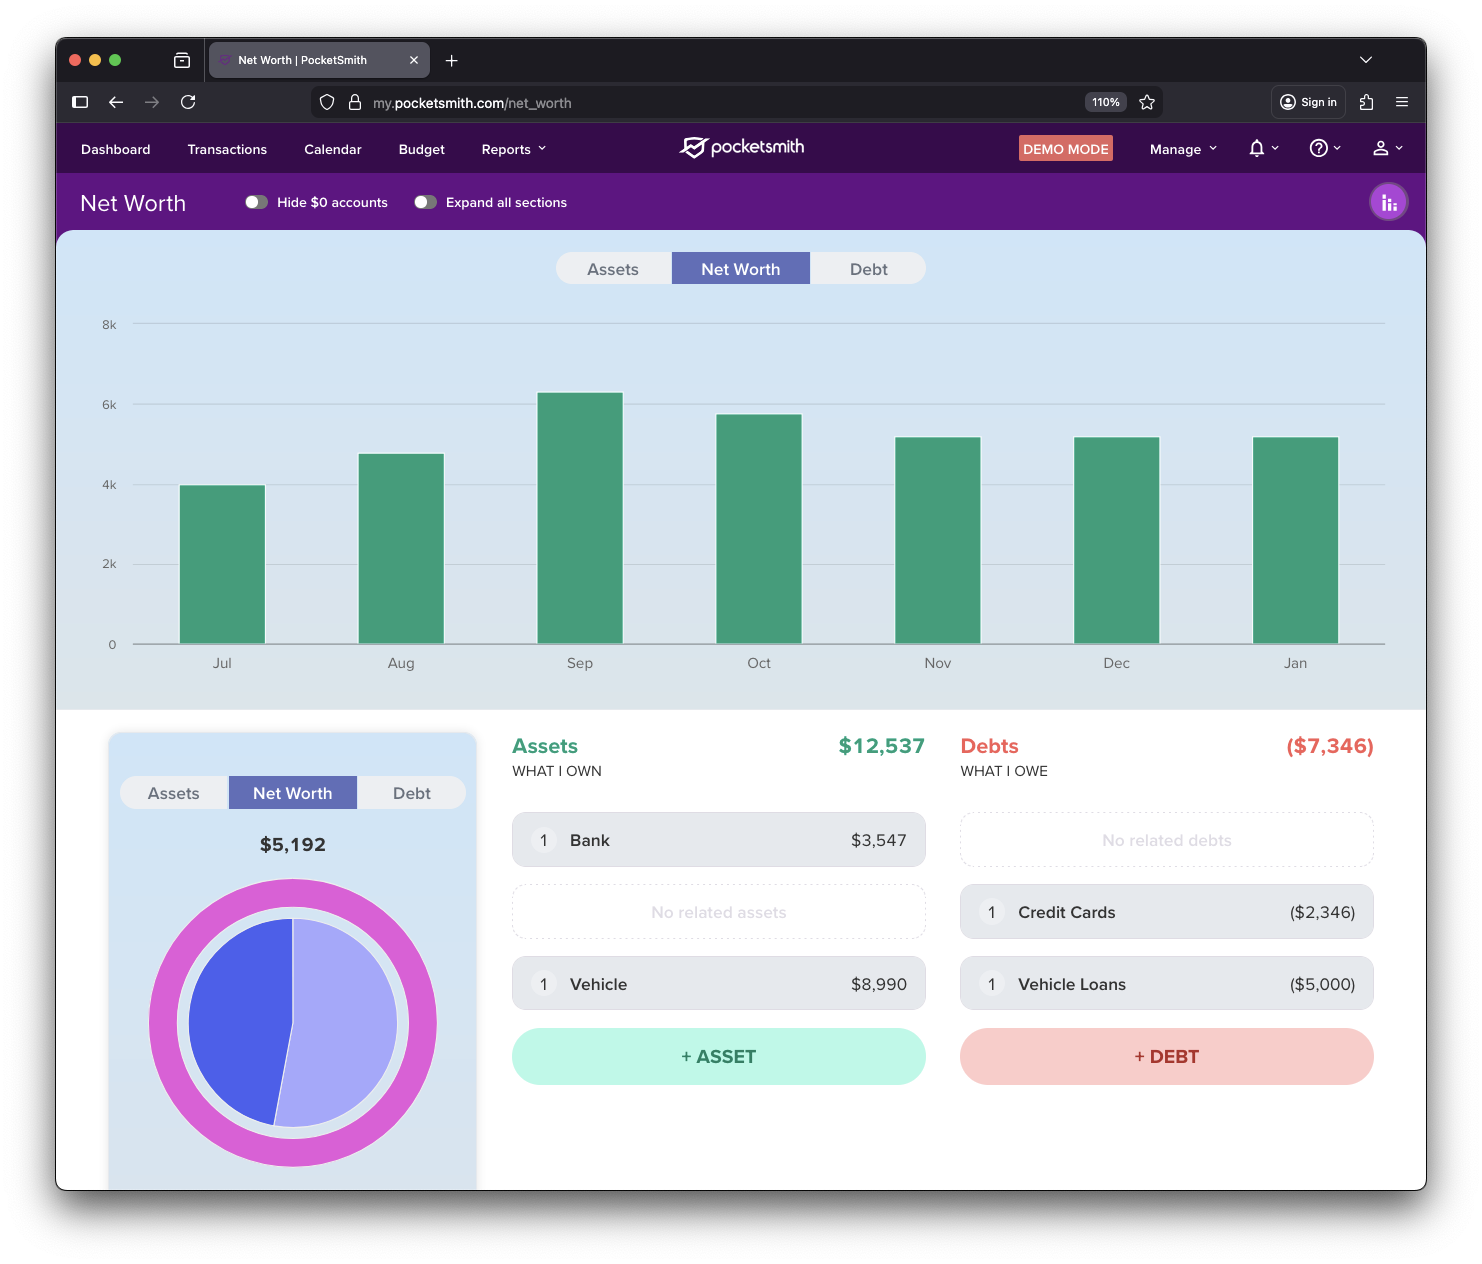The height and width of the screenshot is (1264, 1482).
Task: Open the browser hamburger menu
Action: click(x=1402, y=102)
